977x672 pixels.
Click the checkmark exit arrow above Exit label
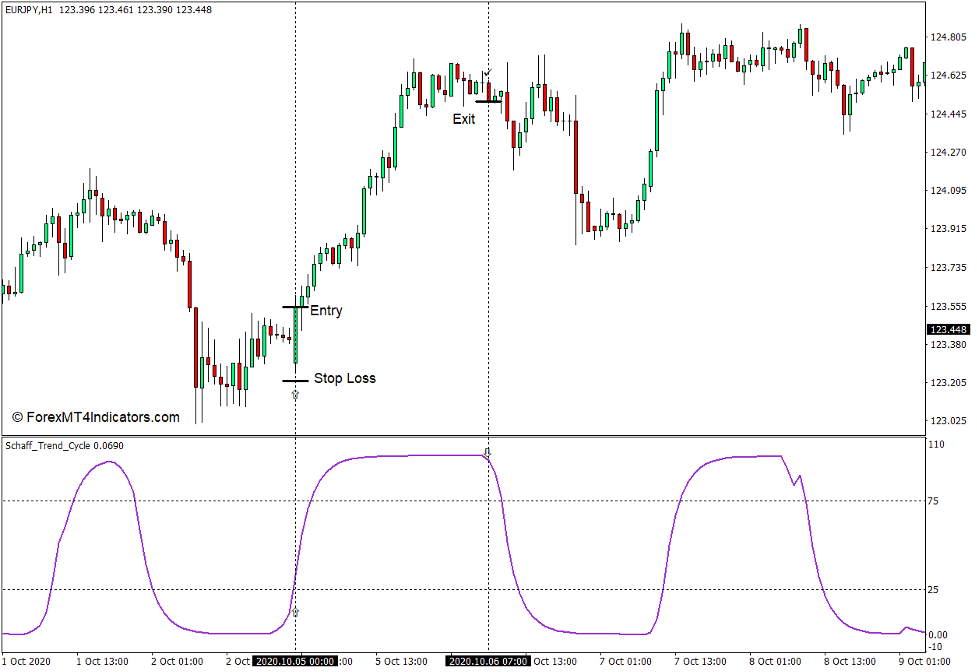coord(487,74)
